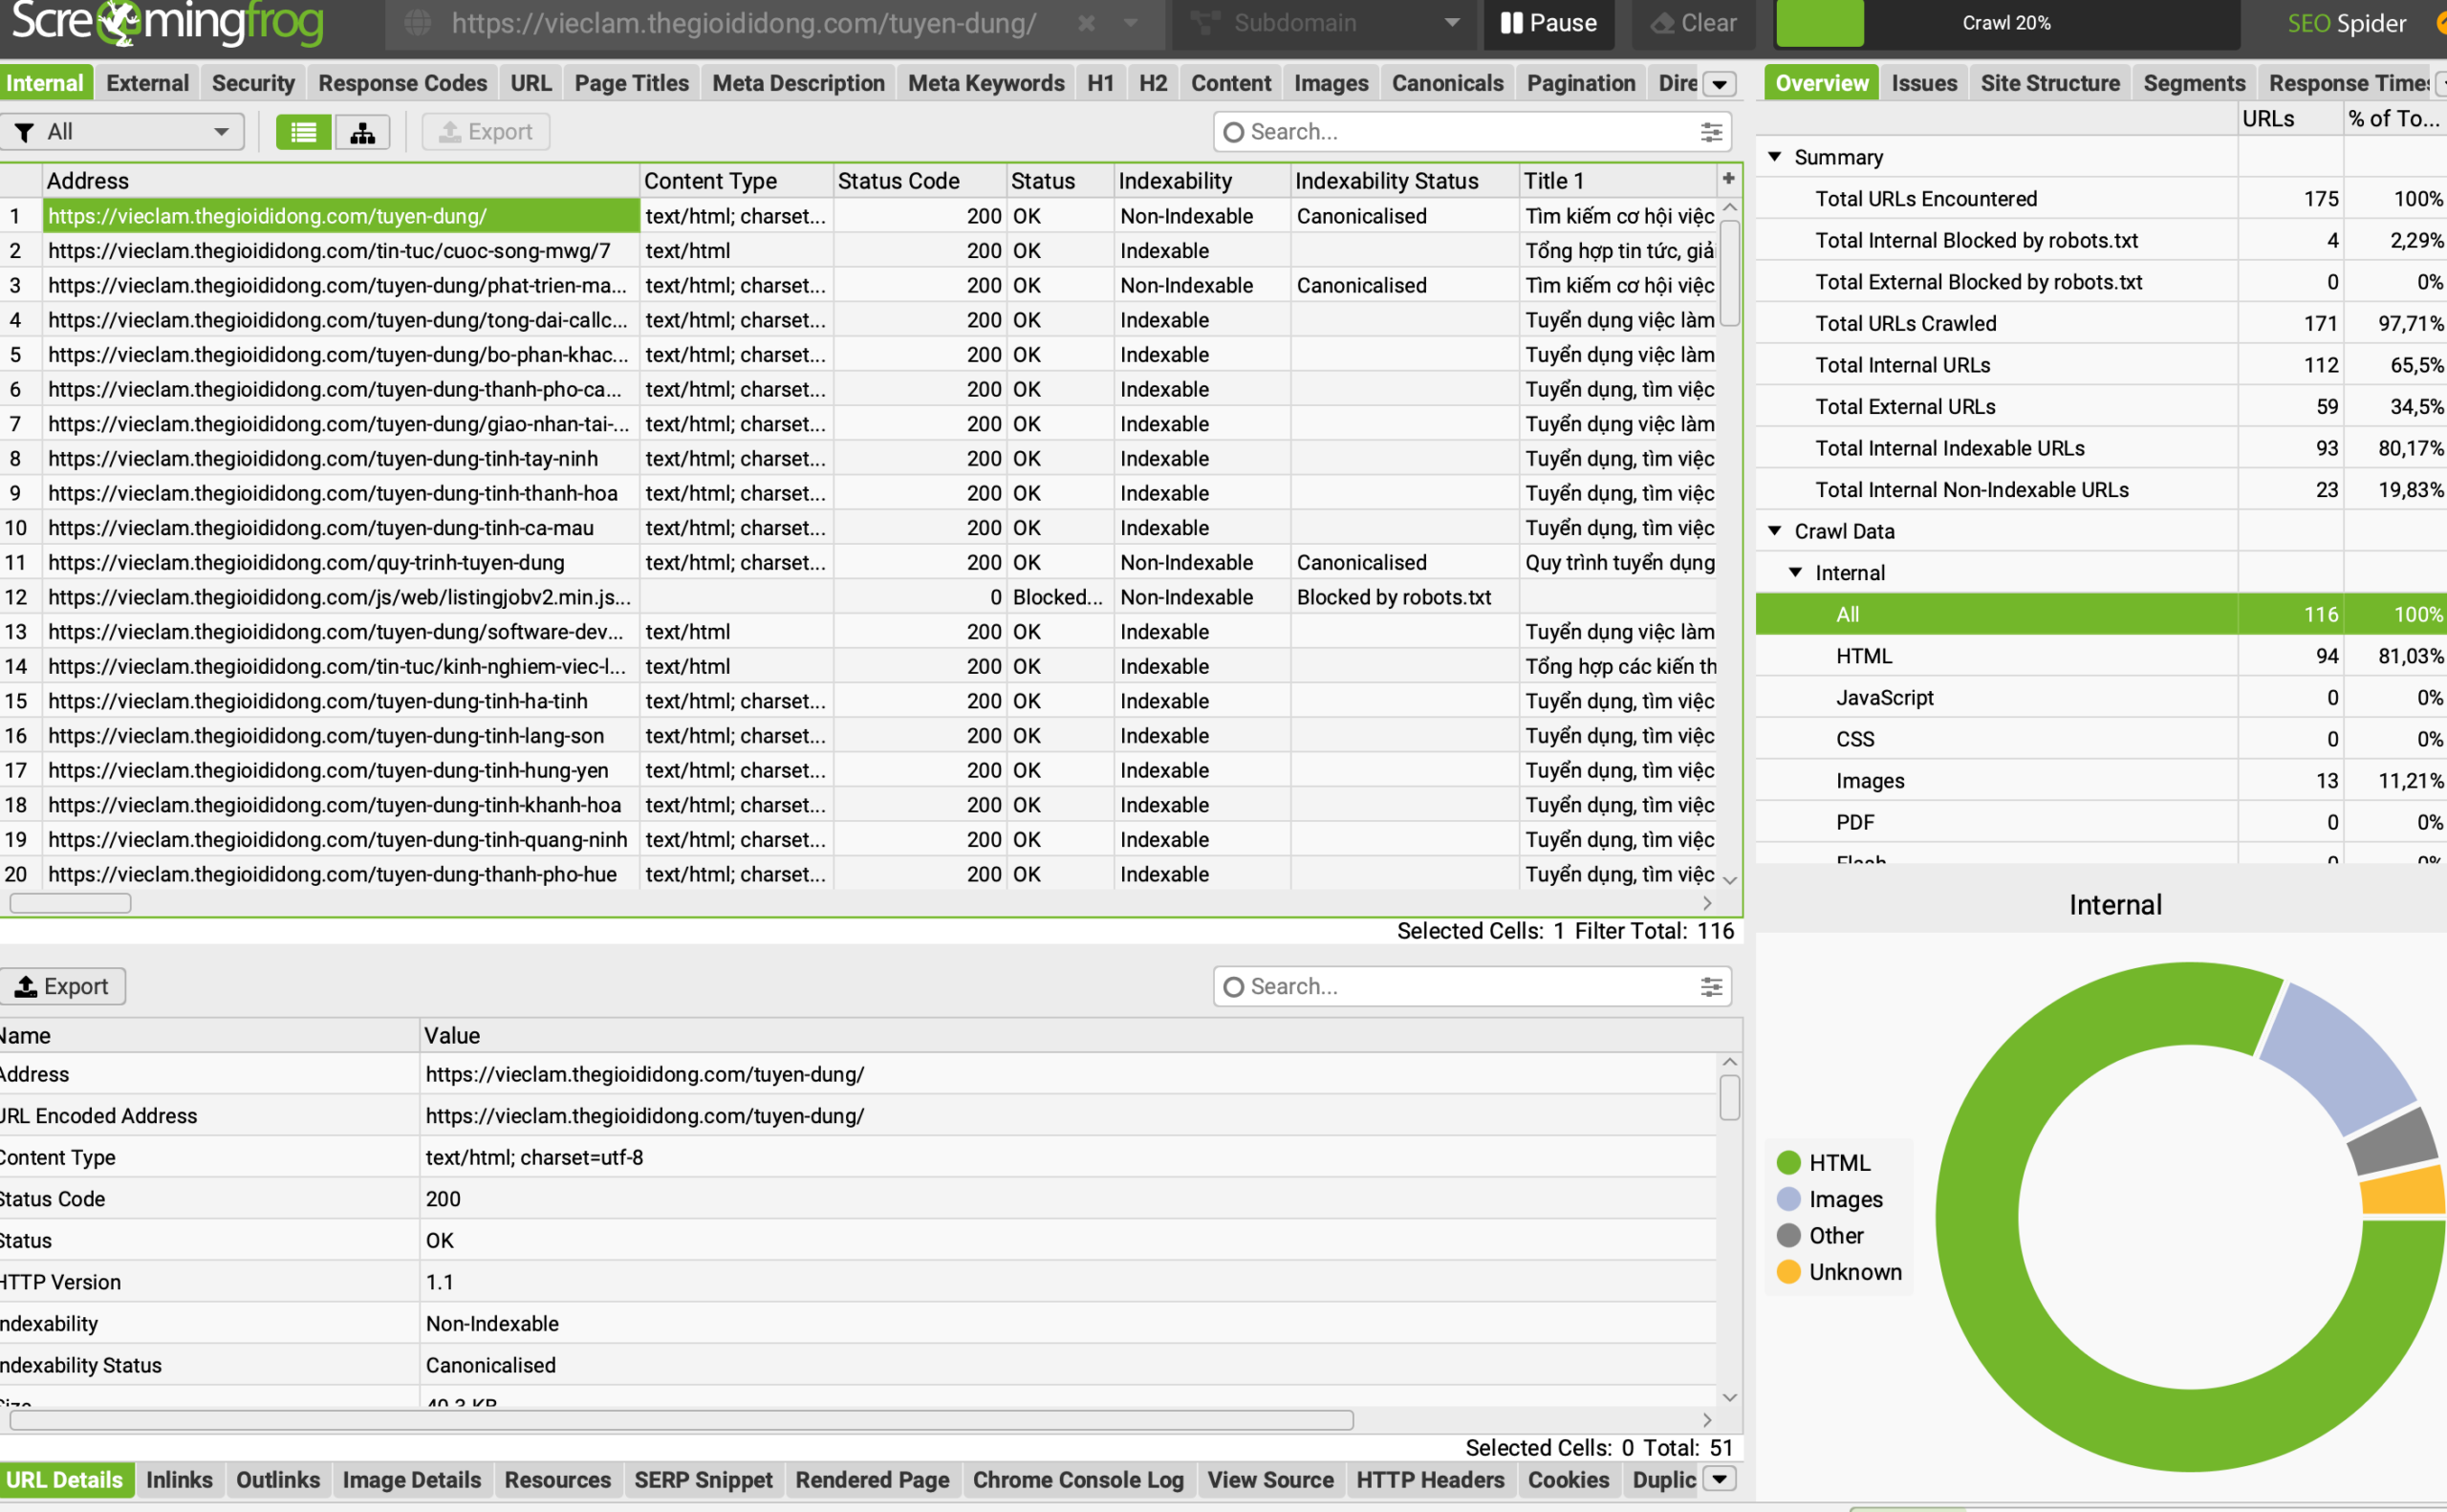2447x1512 pixels.
Task: Switch to tree view icon
Action: click(362, 132)
